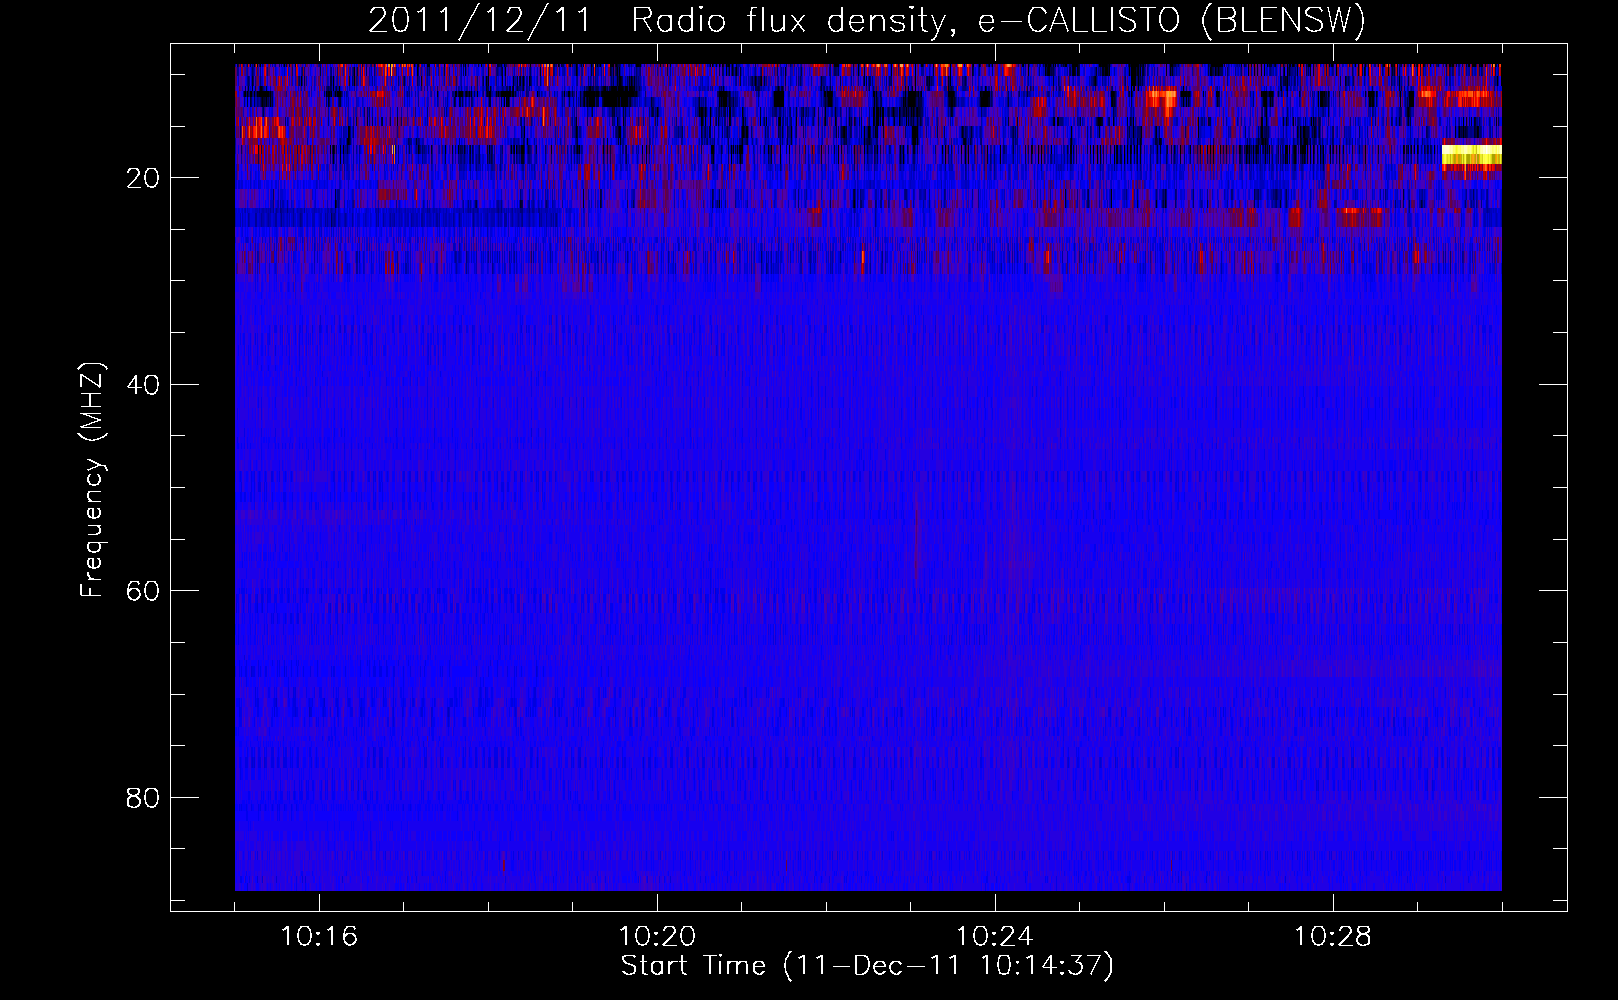Select the 10:24 time tick label
The height and width of the screenshot is (1000, 1618).
pos(995,937)
